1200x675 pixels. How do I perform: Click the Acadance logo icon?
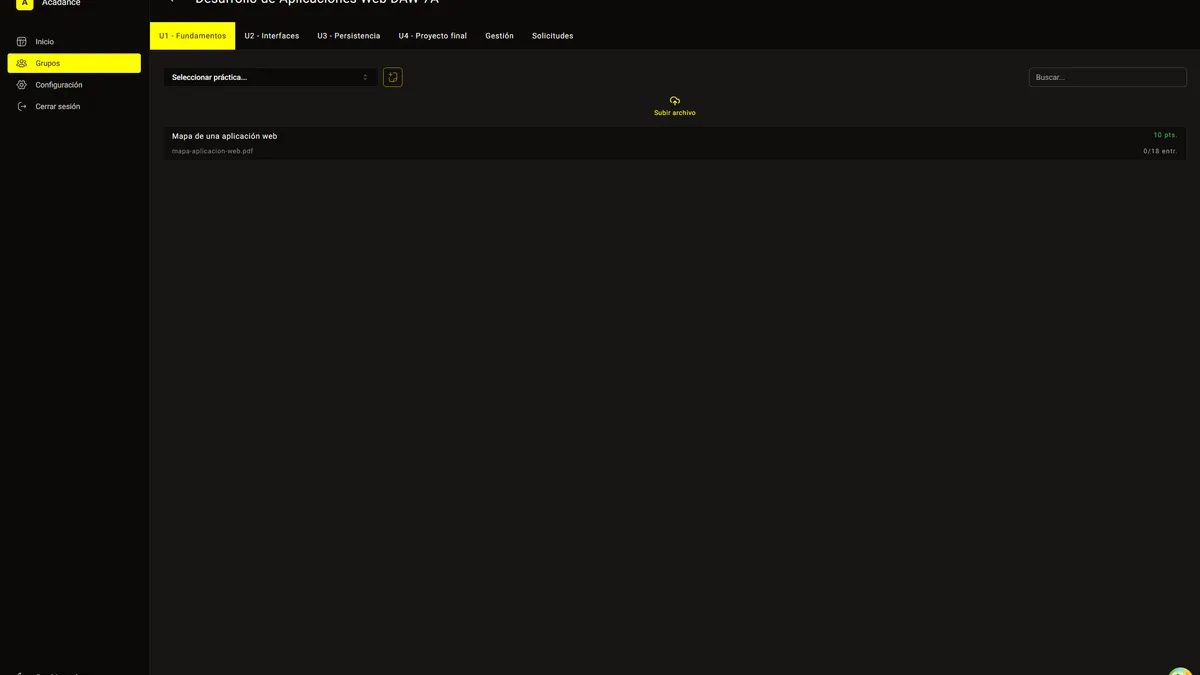(25, 3)
